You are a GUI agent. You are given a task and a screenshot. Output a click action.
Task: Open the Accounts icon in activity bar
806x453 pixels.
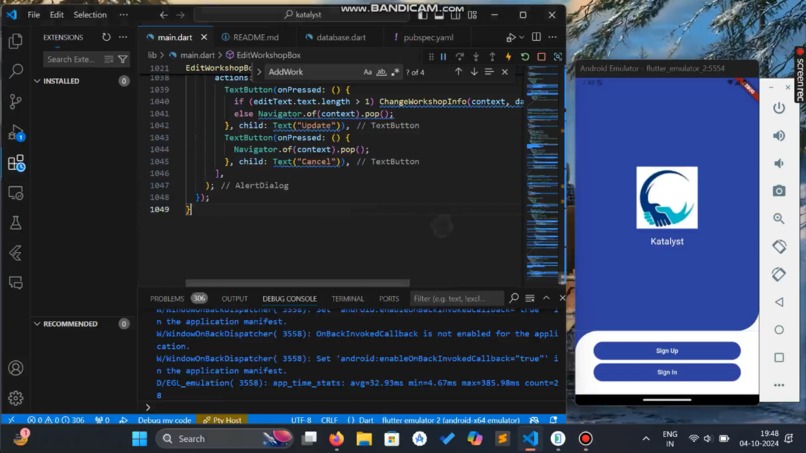[15, 368]
